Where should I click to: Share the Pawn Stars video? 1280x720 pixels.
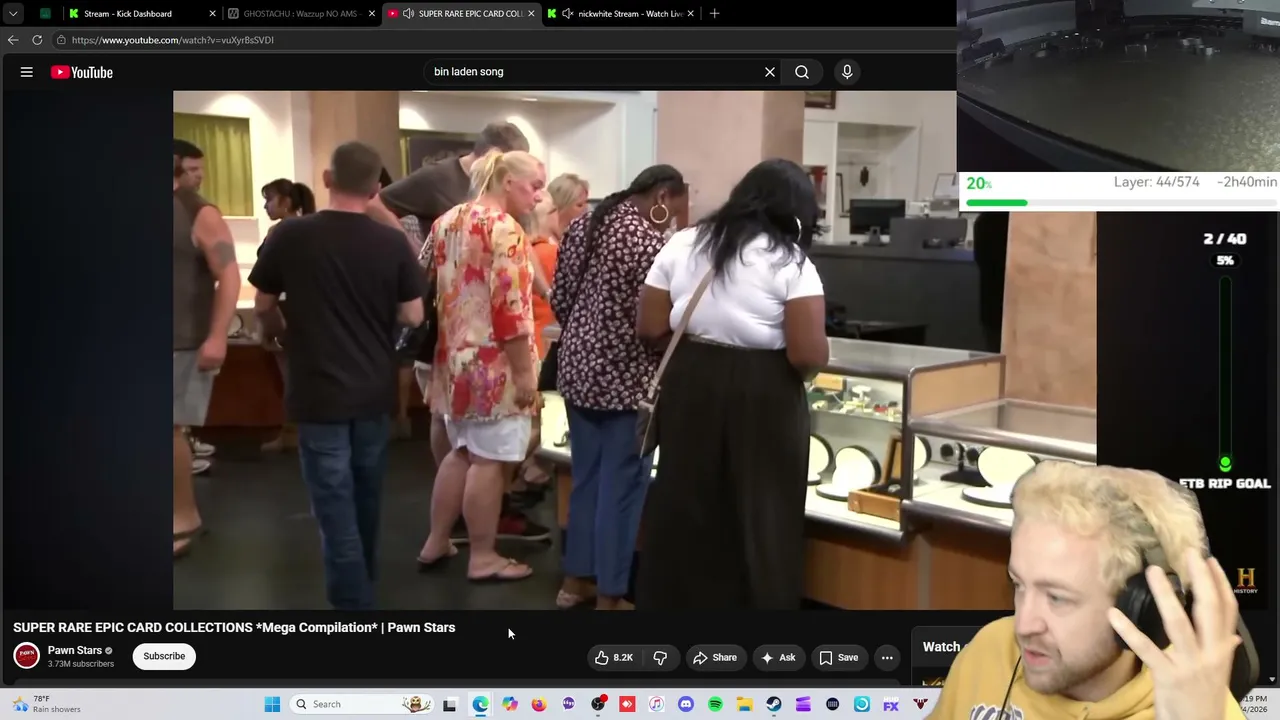click(x=715, y=657)
